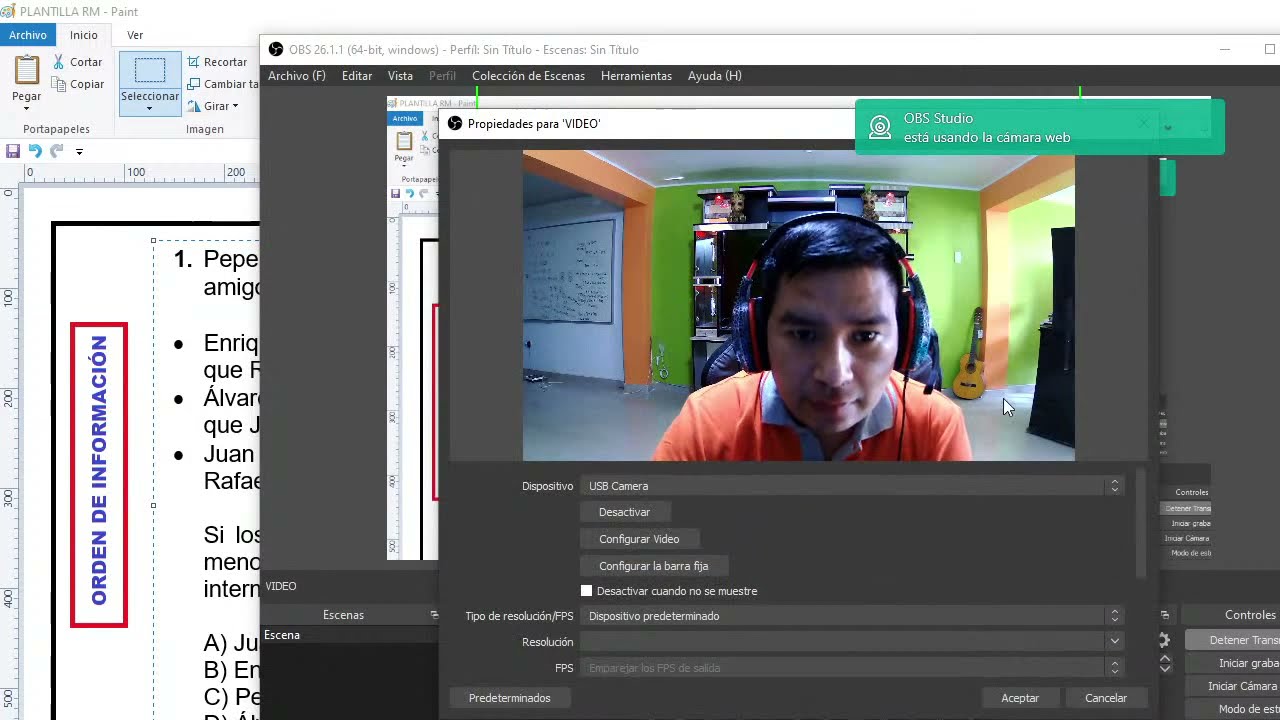Toggle 'Desactivar cuando no se muestre' checkbox
This screenshot has height=720, width=1280.
coord(587,591)
